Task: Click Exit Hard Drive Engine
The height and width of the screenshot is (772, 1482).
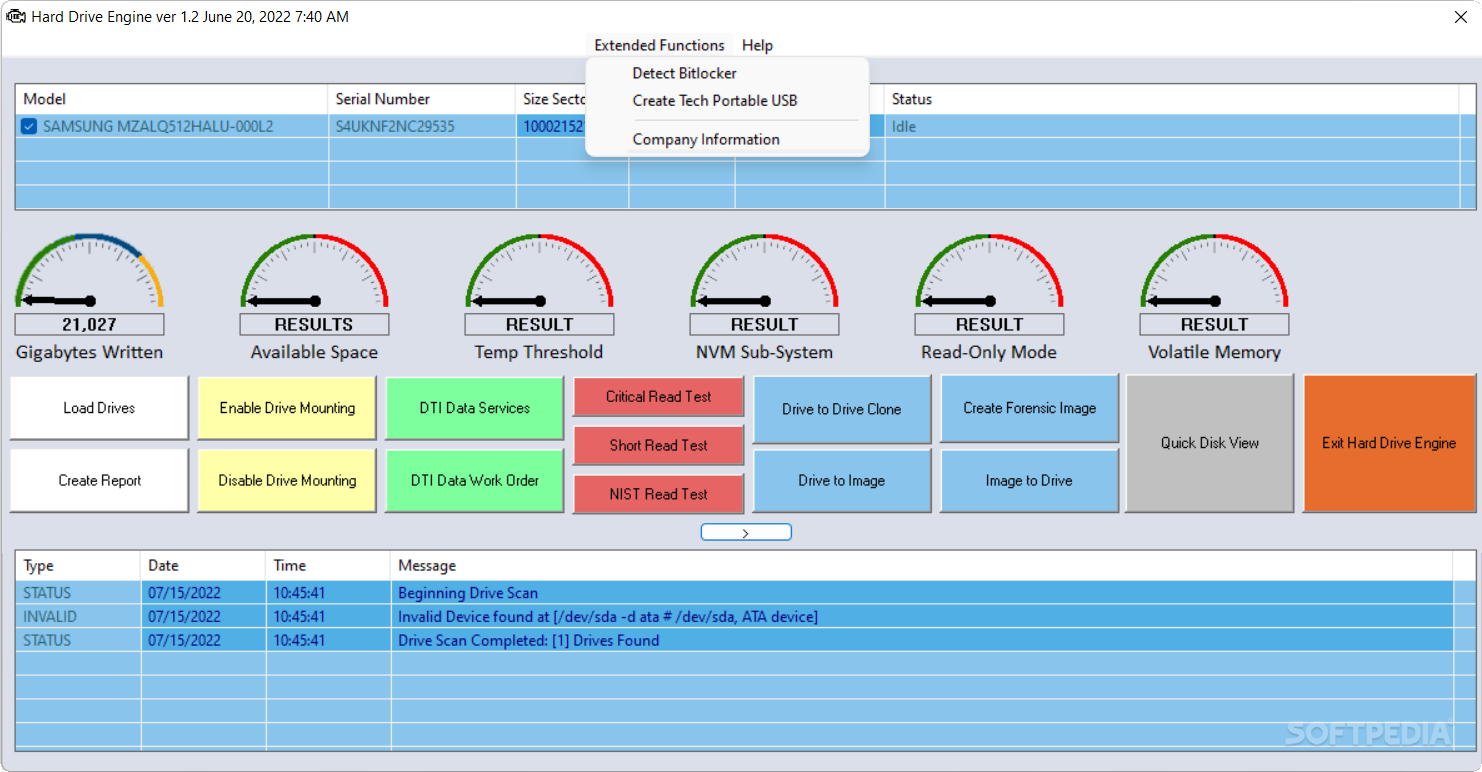Action: 1389,443
